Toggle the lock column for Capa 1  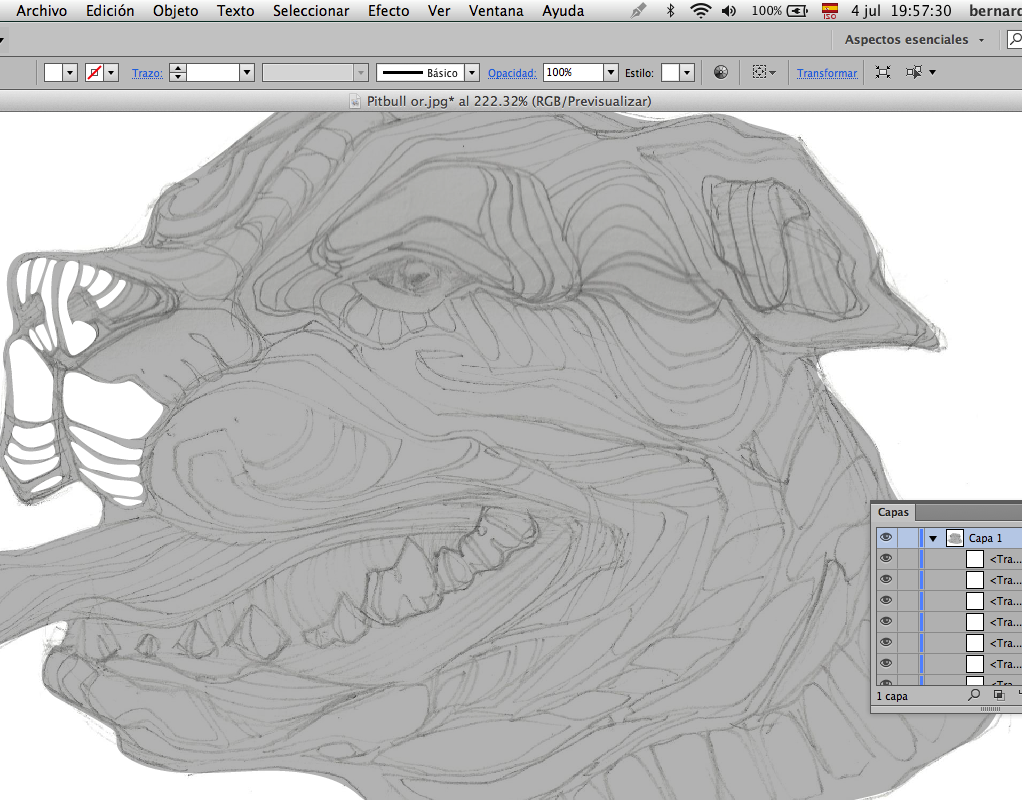907,538
